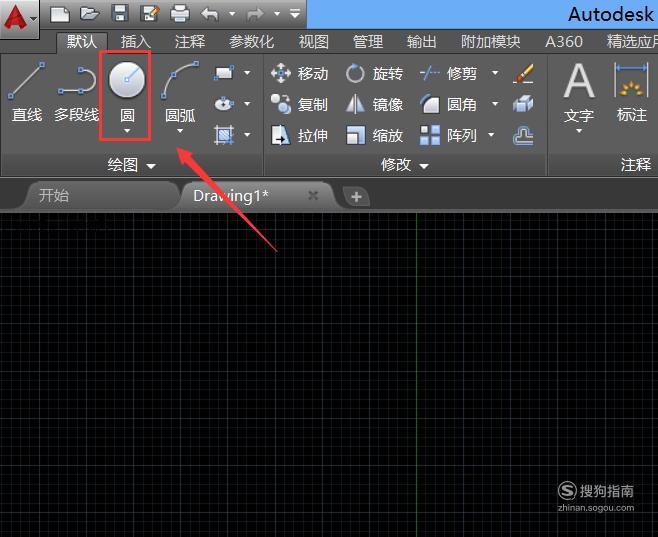This screenshot has height=537, width=658.
Task: Select the 直线 line tool
Action: 27,91
